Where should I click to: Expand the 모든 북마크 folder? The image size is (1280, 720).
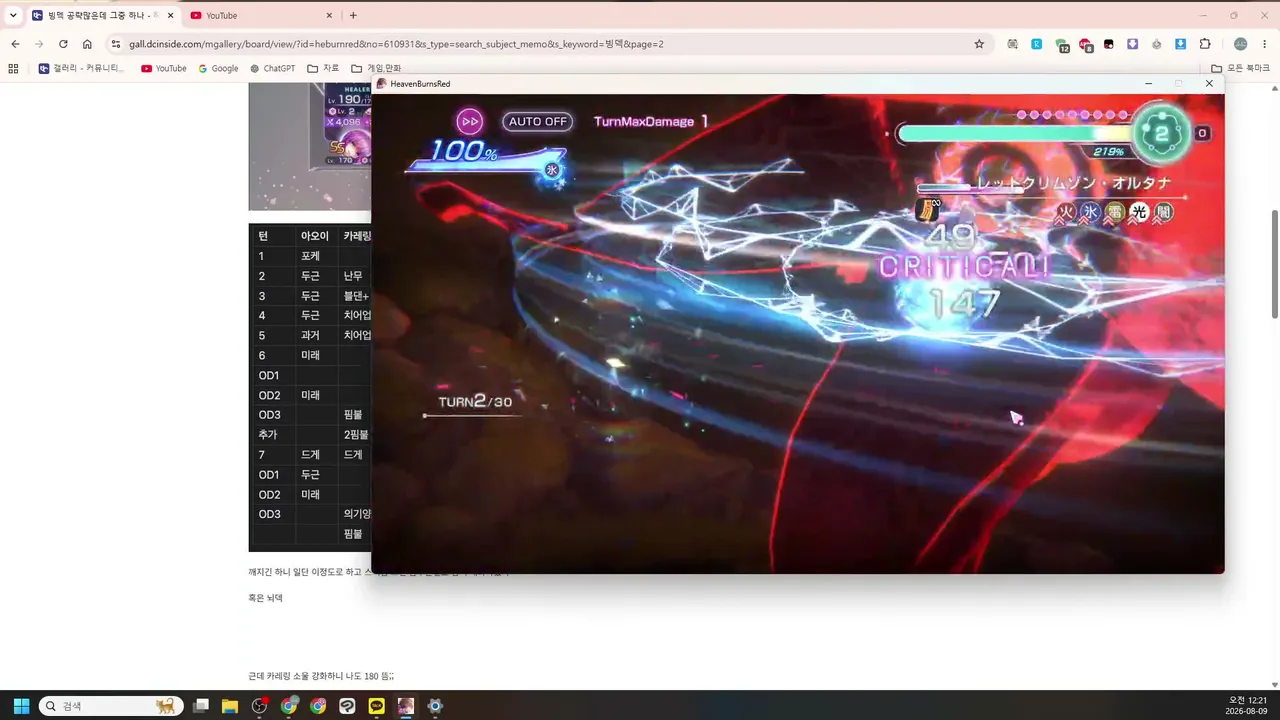(x=1240, y=68)
